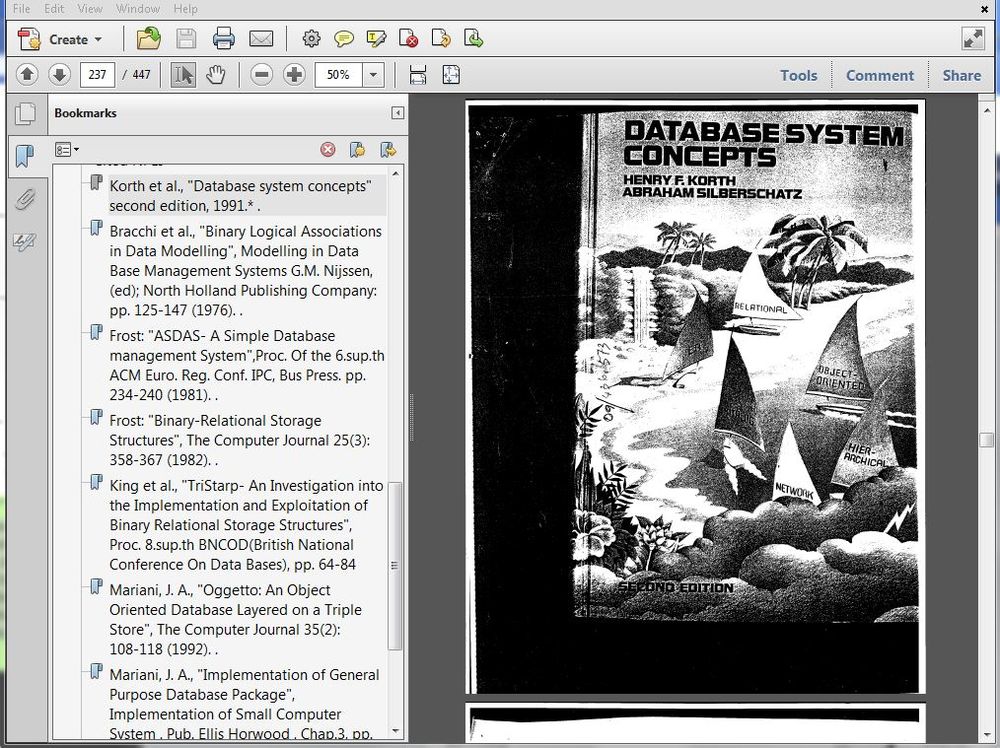Click the bookmarks list scroll up arrow
Viewport: 1000px width, 748px height.
(x=395, y=173)
